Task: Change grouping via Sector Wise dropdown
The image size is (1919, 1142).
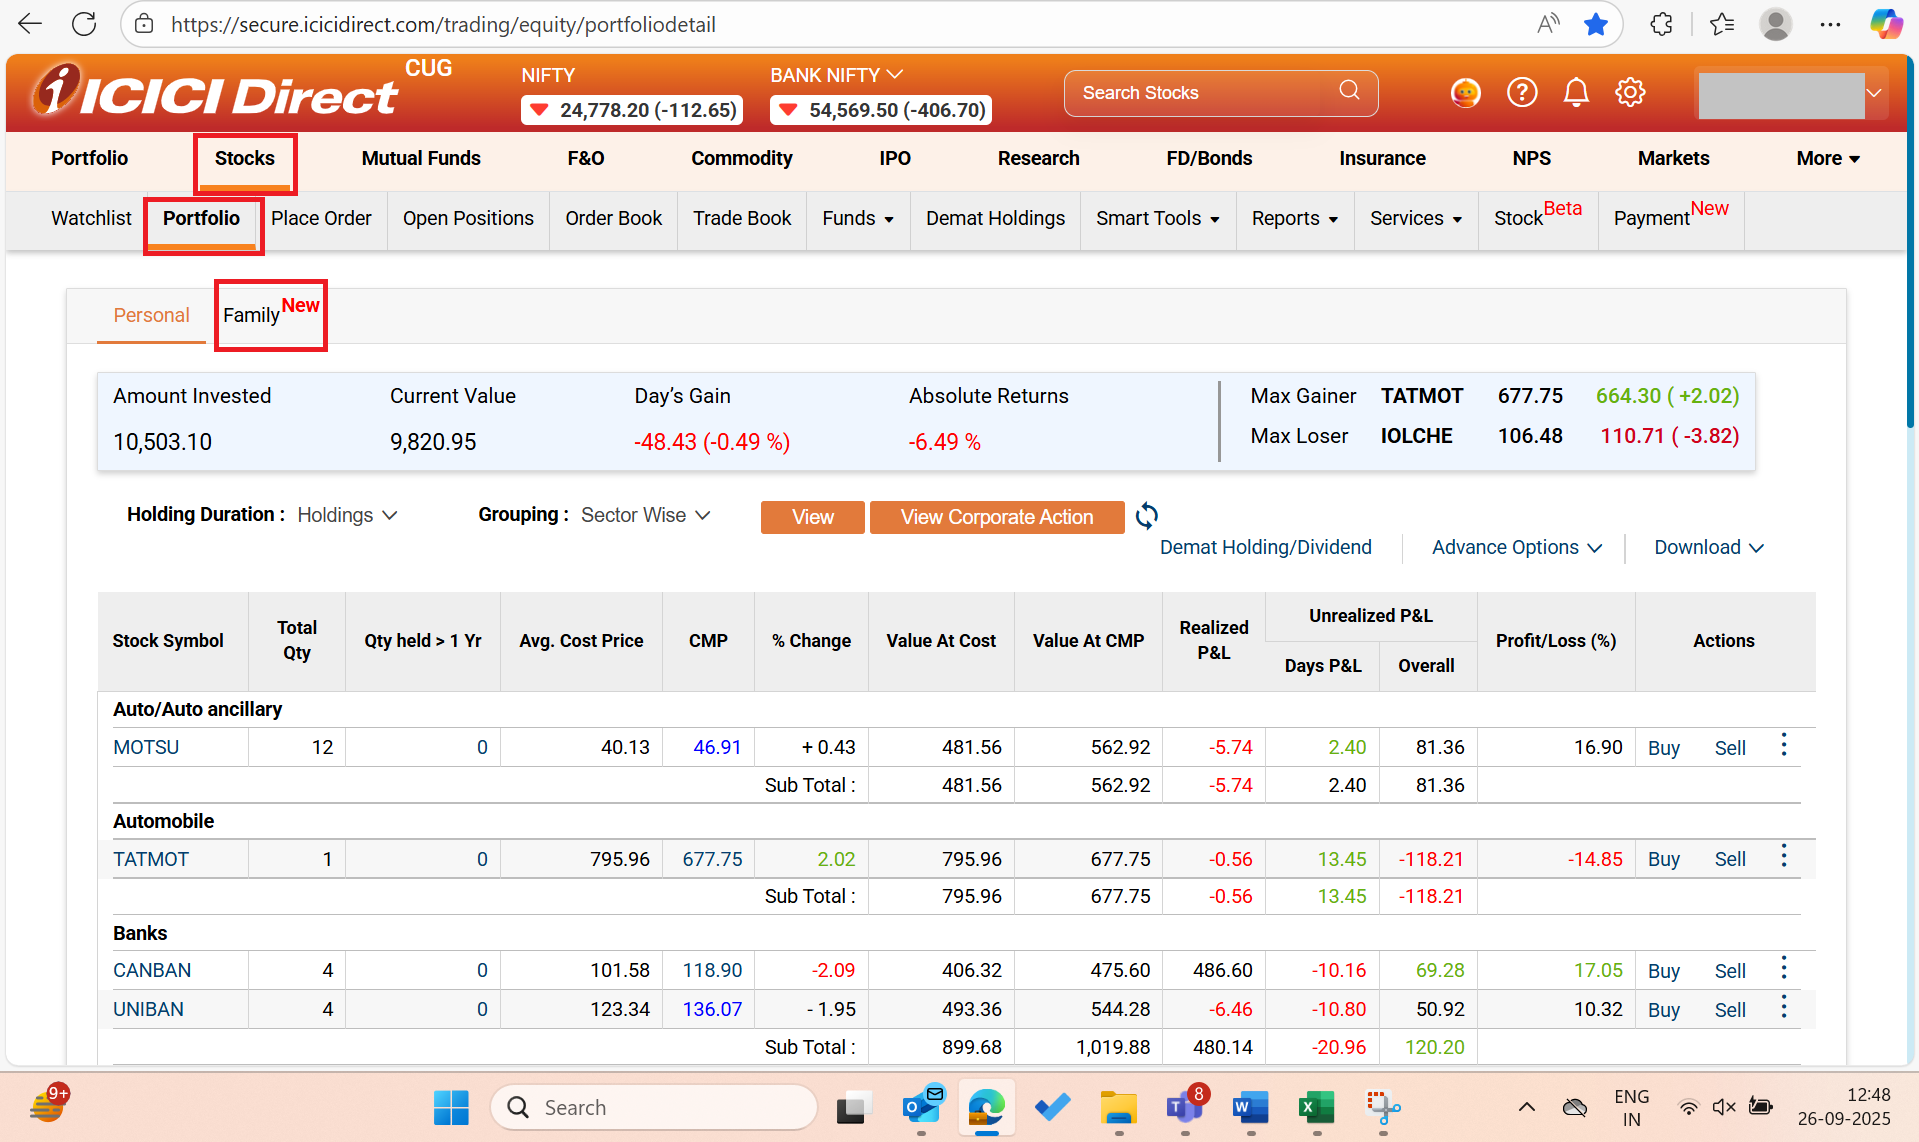Action: tap(645, 515)
